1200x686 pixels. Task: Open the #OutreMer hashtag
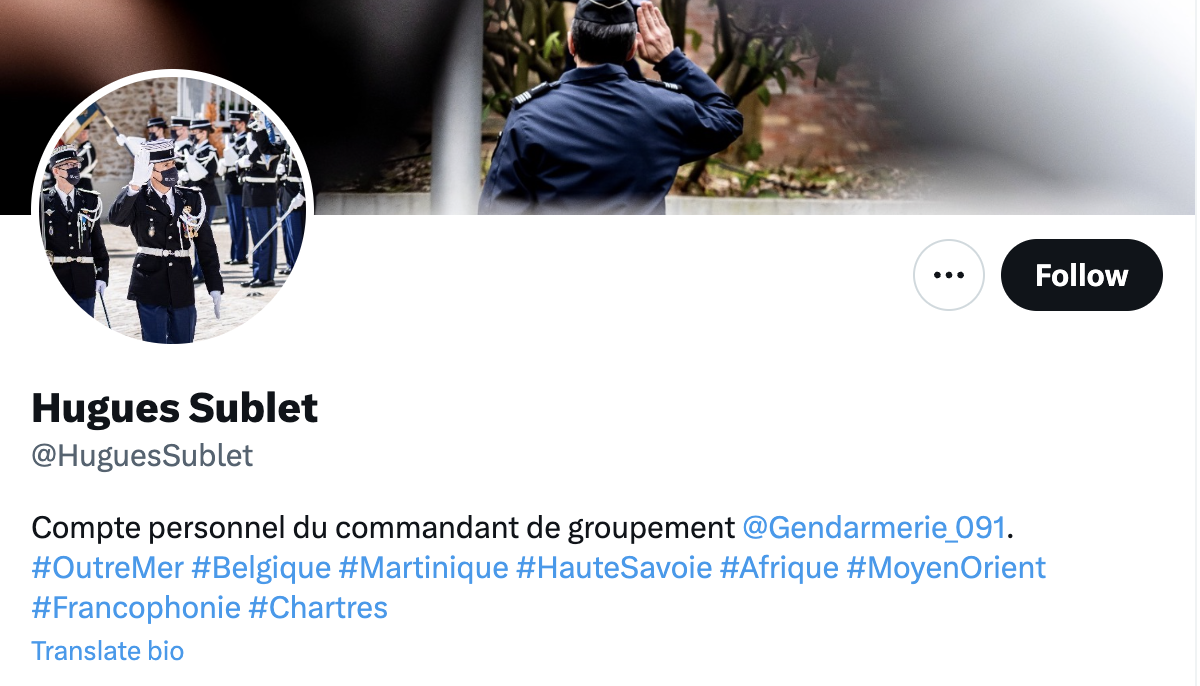(108, 568)
